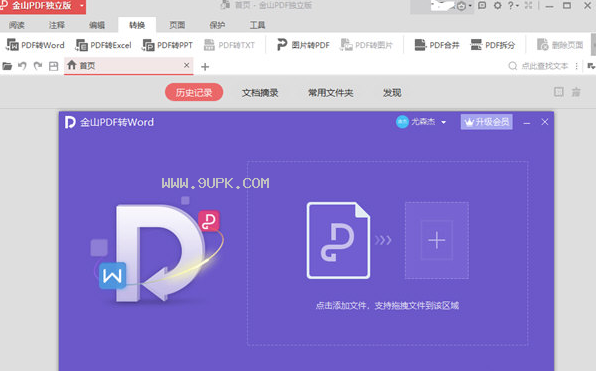Click the 删除页面 delete page tool
Viewport: 596px width, 371px height.
[560, 45]
